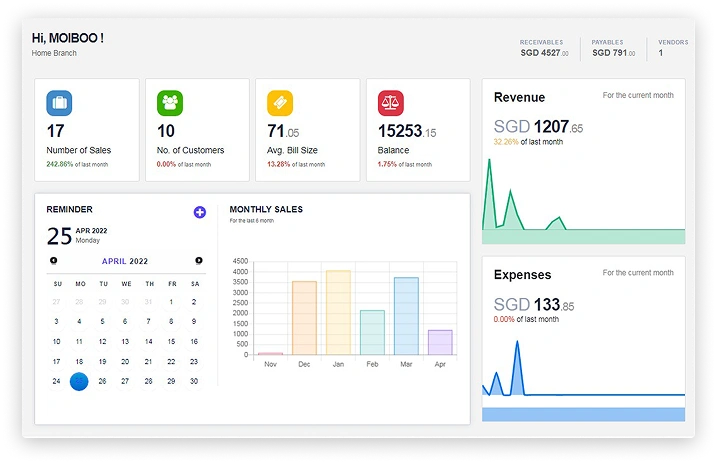
Task: Click the blue expenses area chart
Action: pyautogui.click(x=583, y=380)
